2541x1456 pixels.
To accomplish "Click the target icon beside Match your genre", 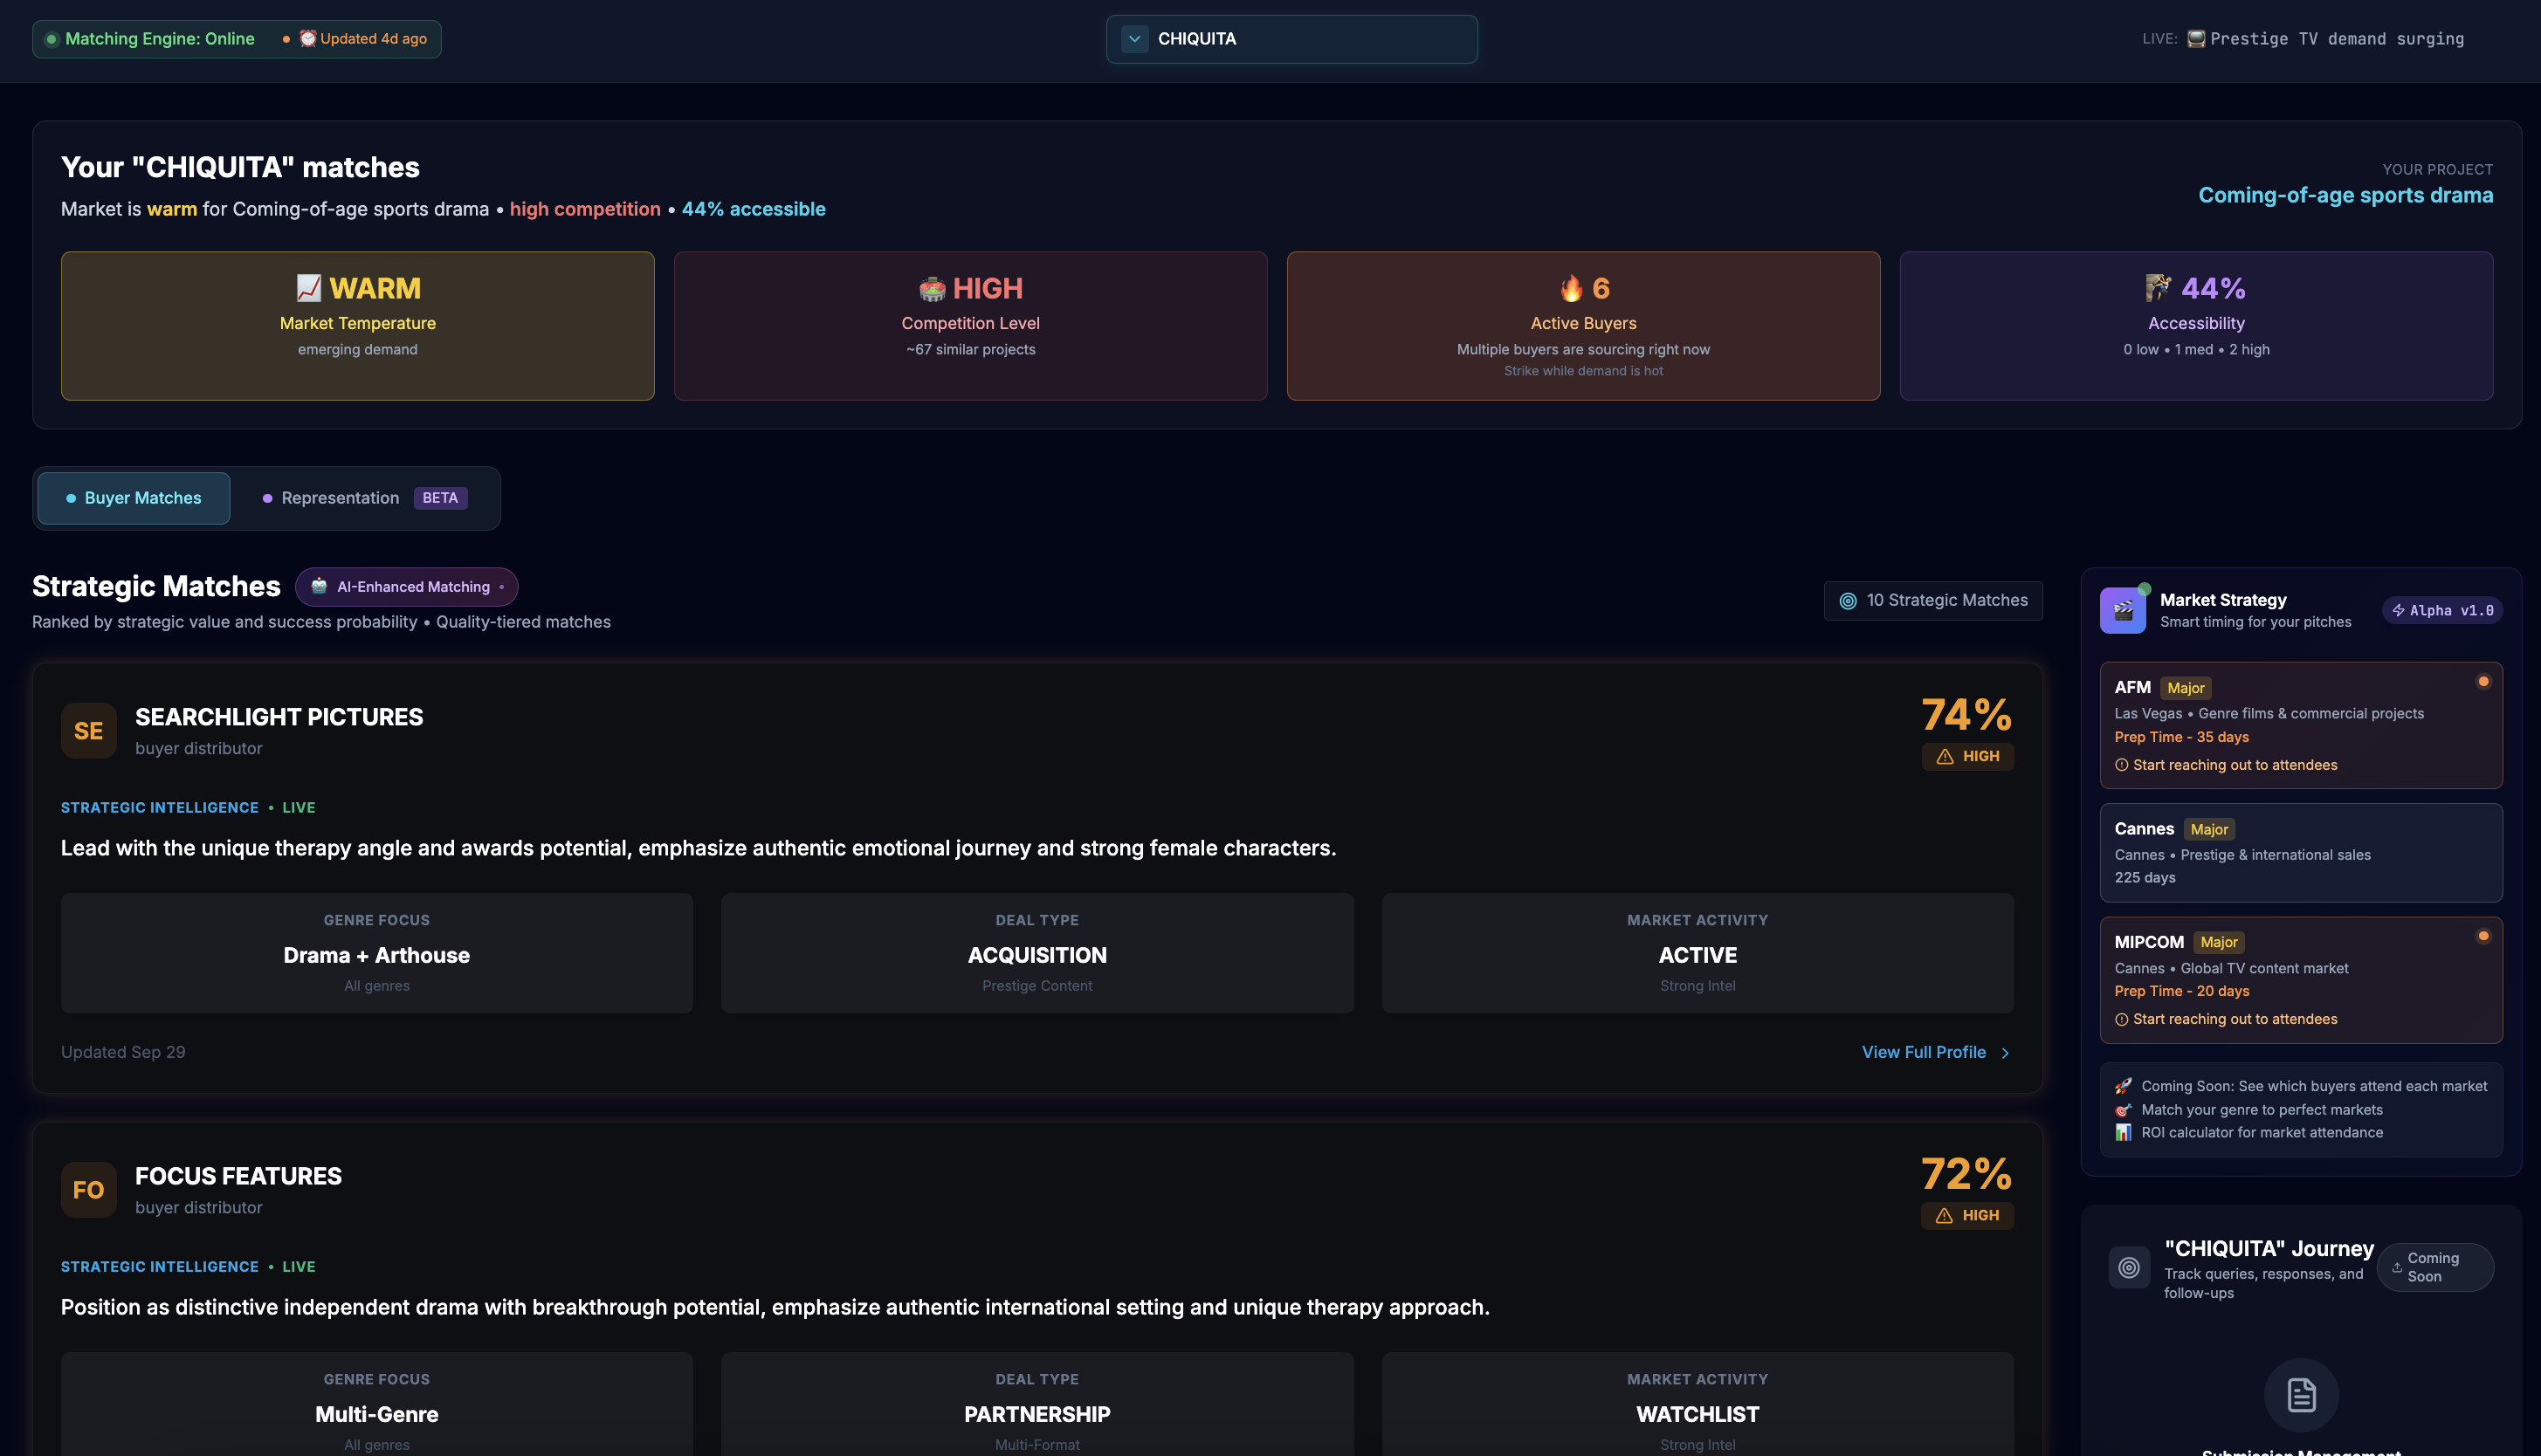I will pyautogui.click(x=2123, y=1110).
